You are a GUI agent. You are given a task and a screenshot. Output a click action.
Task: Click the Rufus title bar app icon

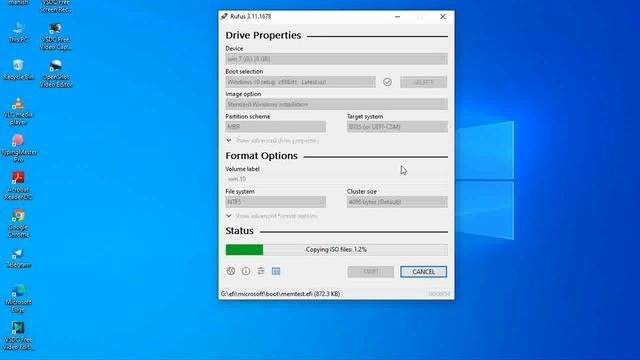click(x=224, y=16)
